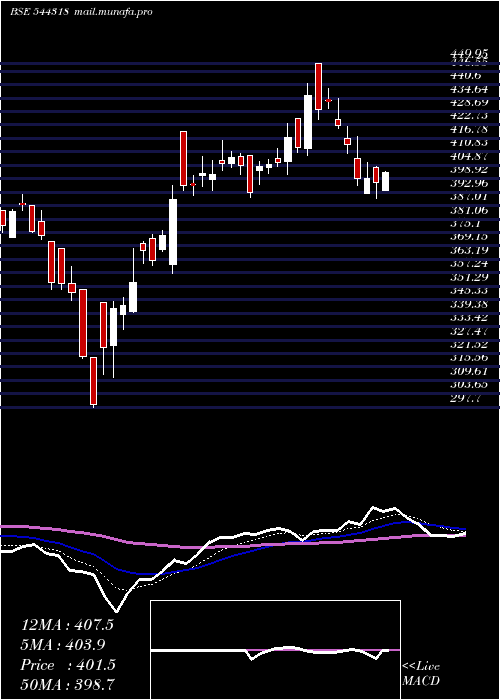
Task: Click the Price : 401.5 readout
Action: pyautogui.click(x=68, y=665)
